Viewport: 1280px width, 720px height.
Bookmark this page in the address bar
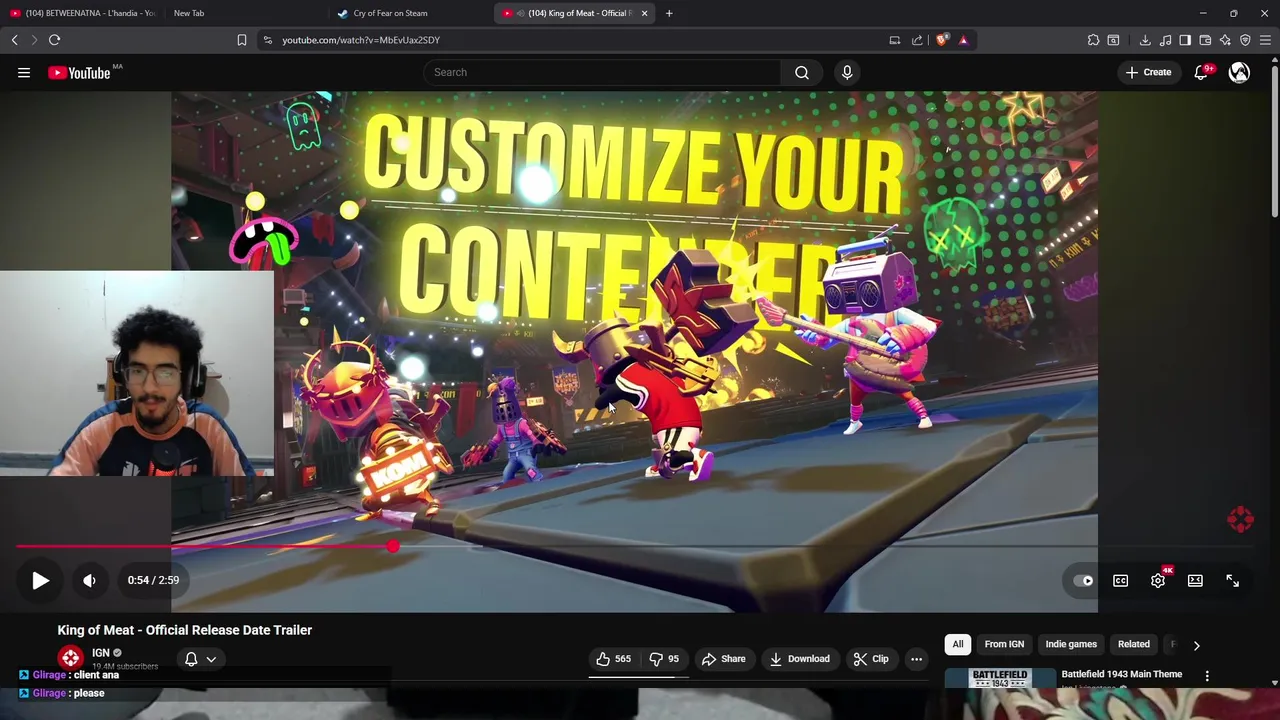[242, 40]
